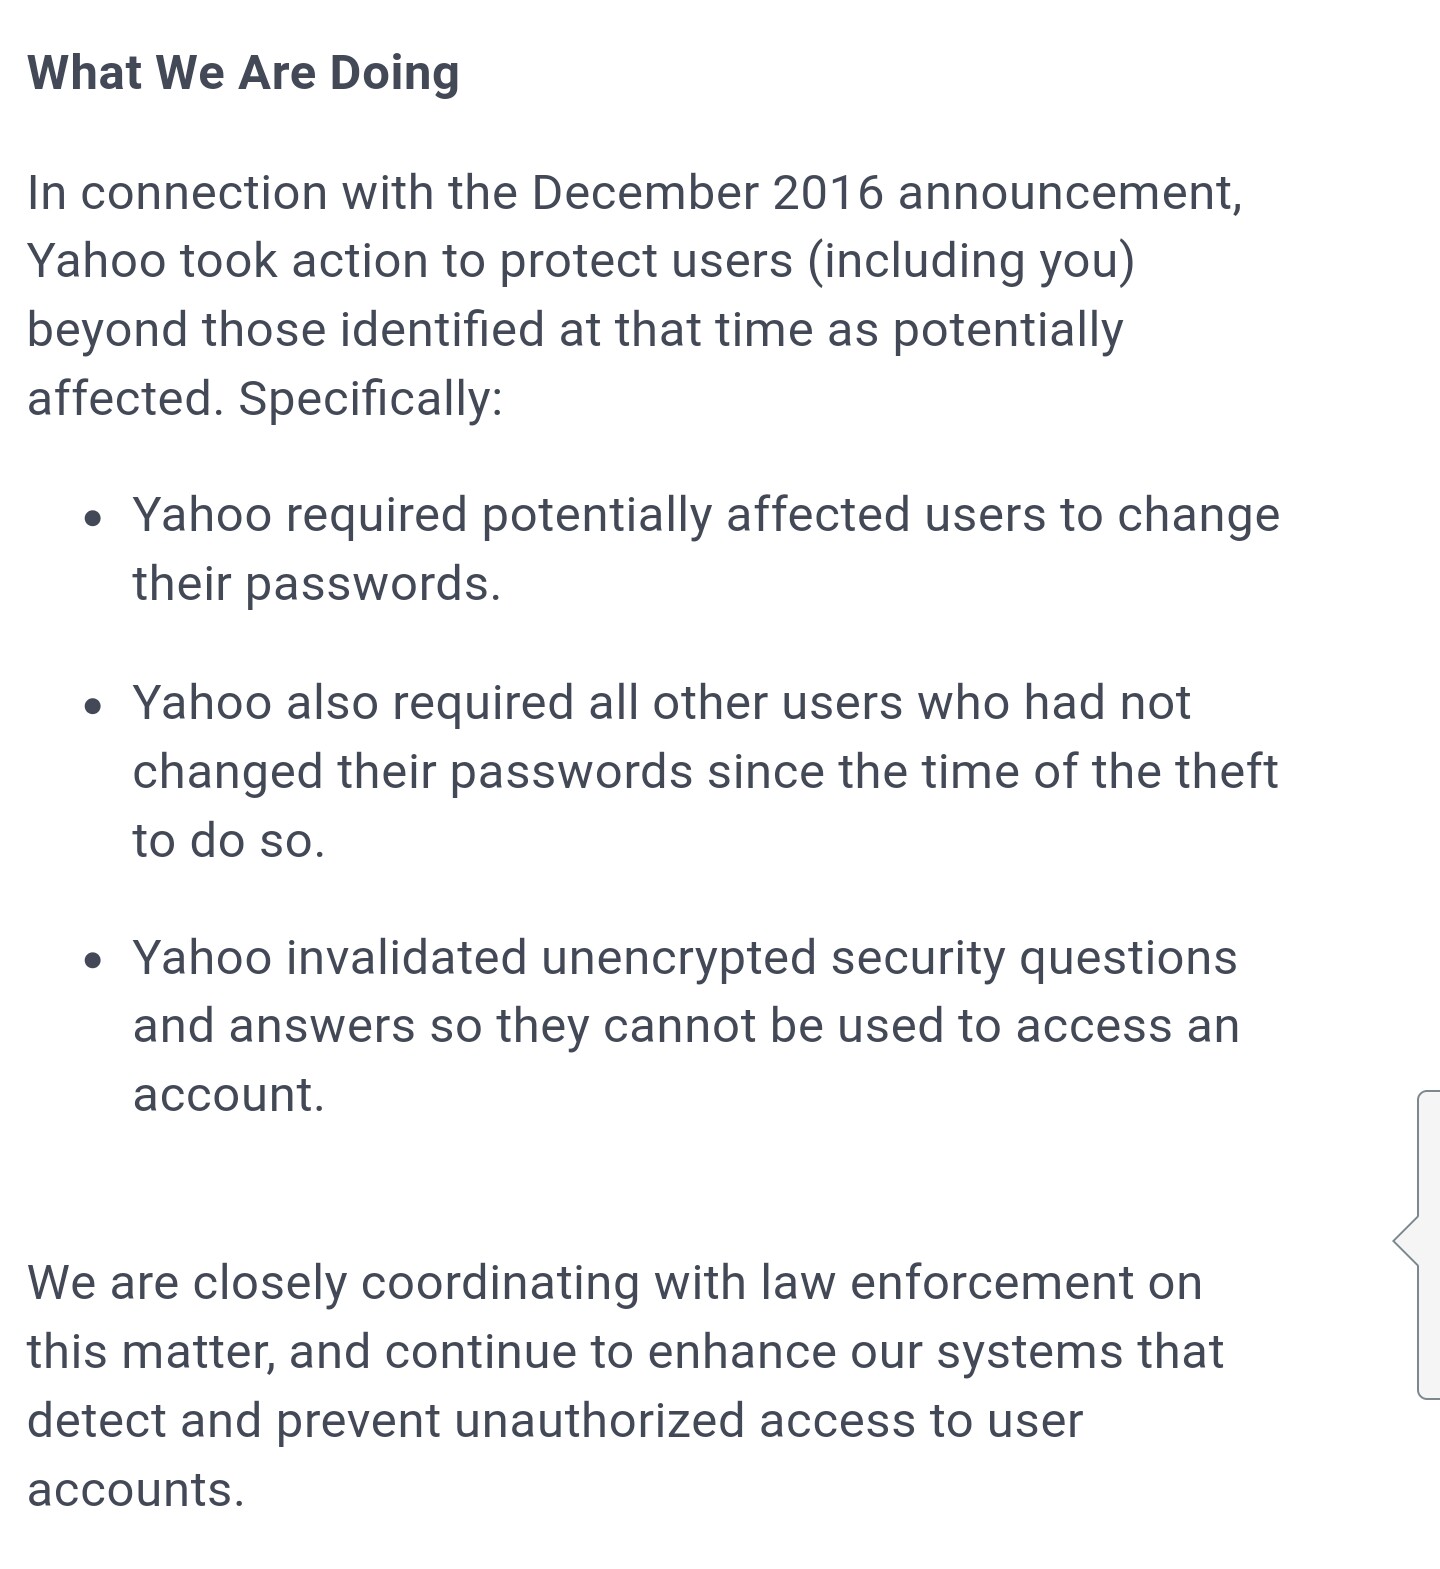
Task: Click "Yahoo invalidated unencrypted security questions" line
Action: (685, 957)
